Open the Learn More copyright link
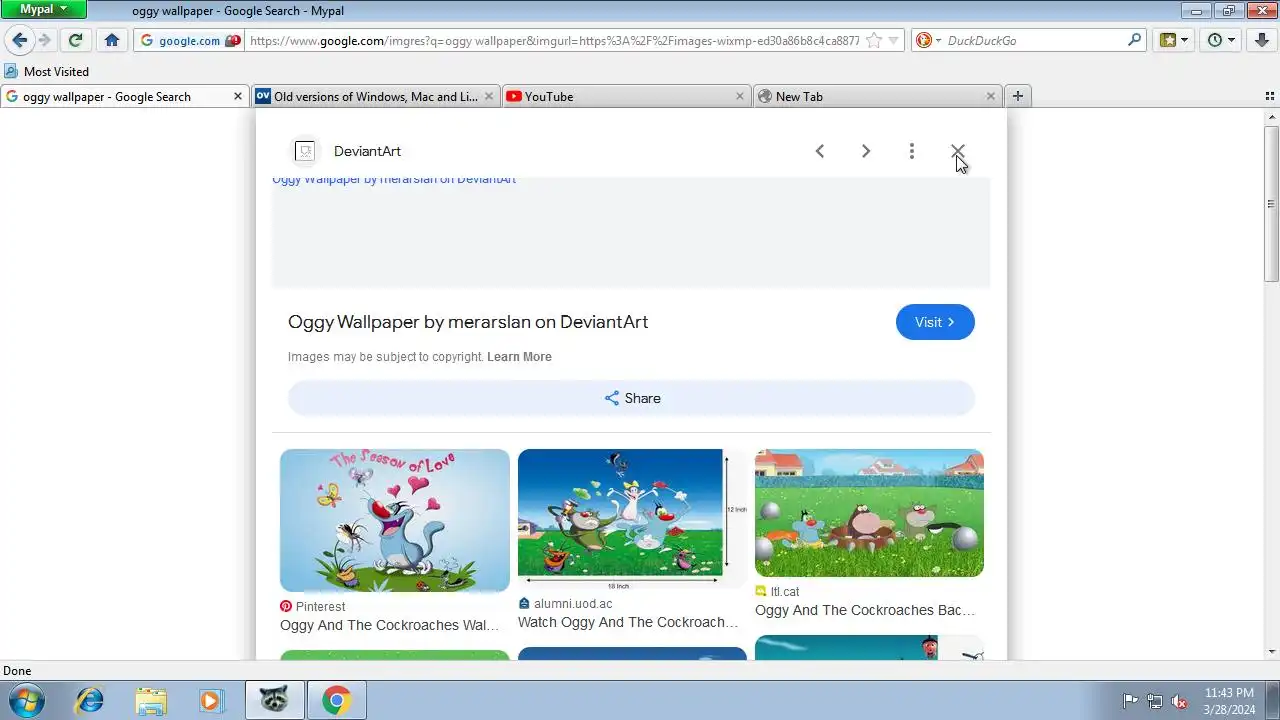1280x720 pixels. pos(519,357)
